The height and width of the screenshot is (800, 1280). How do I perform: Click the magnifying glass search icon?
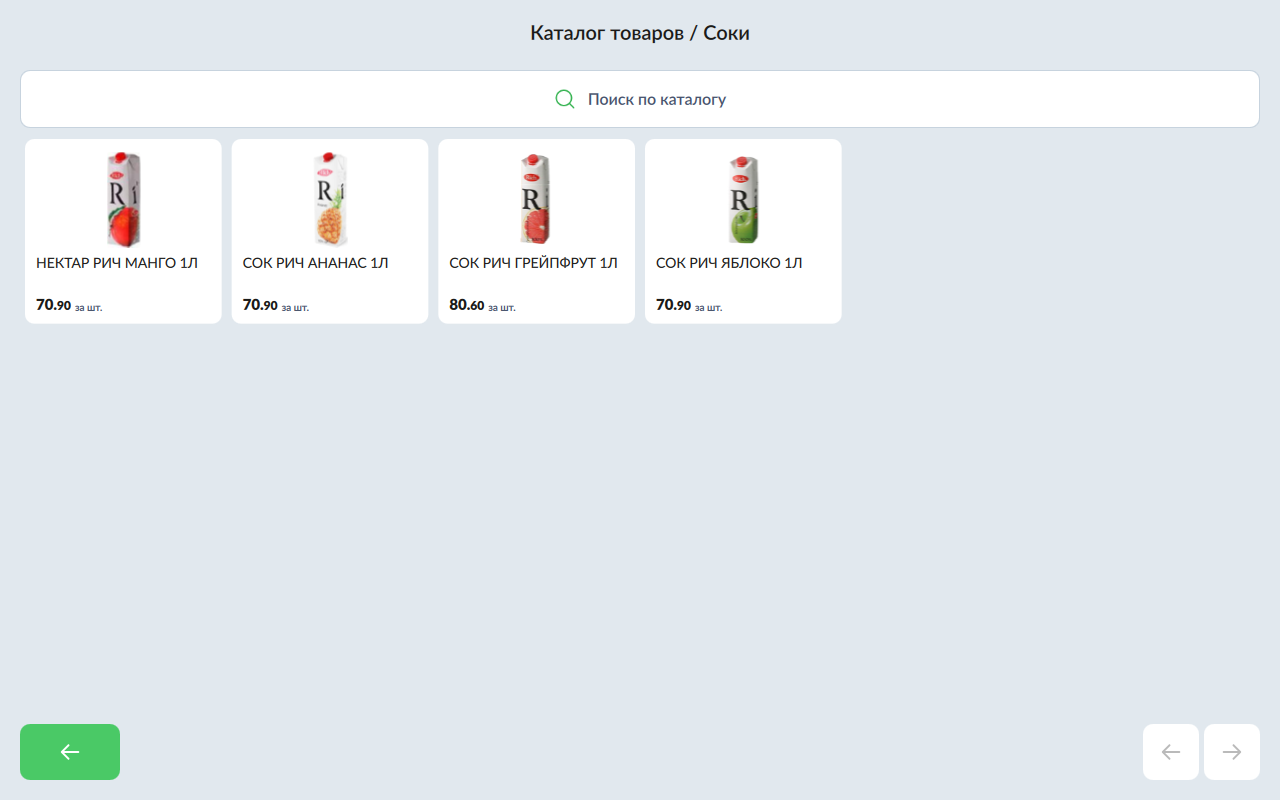(565, 99)
